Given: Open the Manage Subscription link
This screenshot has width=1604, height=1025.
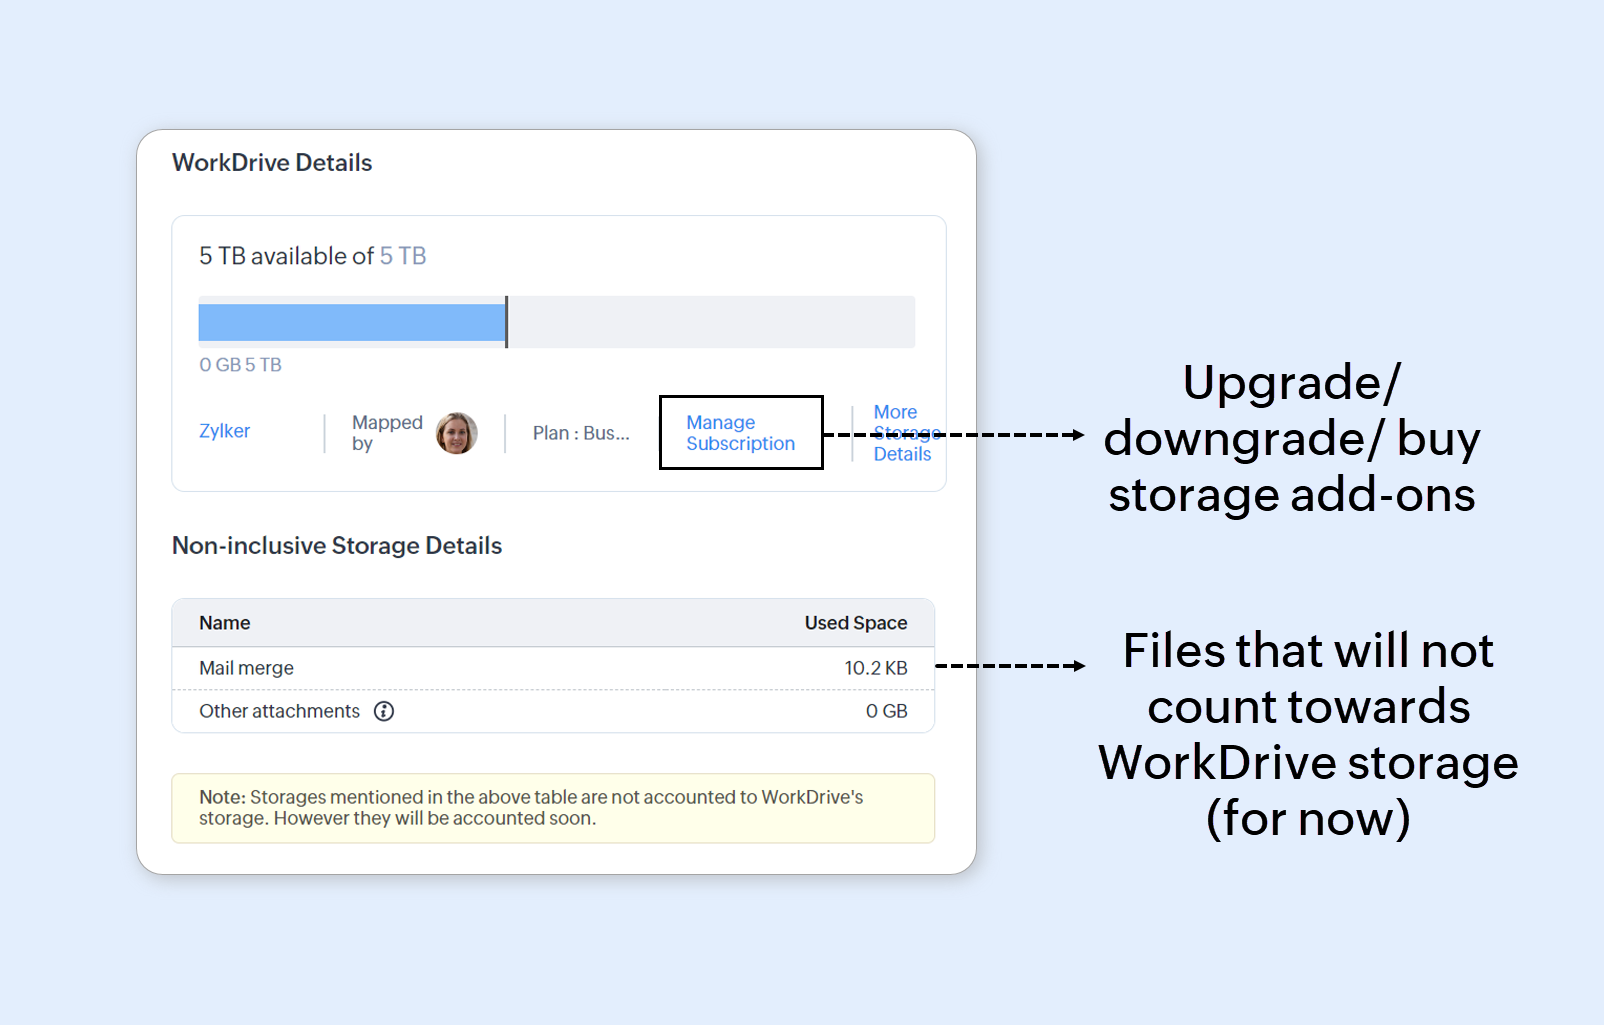Looking at the screenshot, I should point(740,433).
